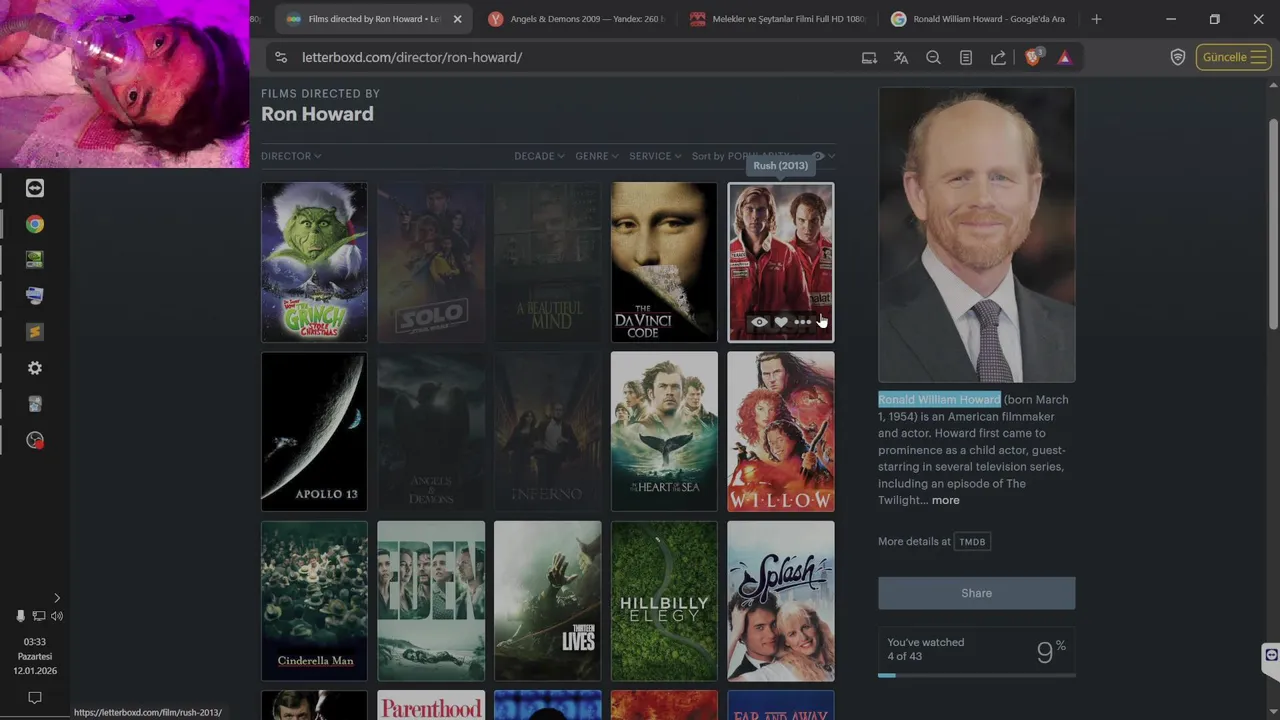Click the Share button
The image size is (1280, 720).
click(x=977, y=593)
